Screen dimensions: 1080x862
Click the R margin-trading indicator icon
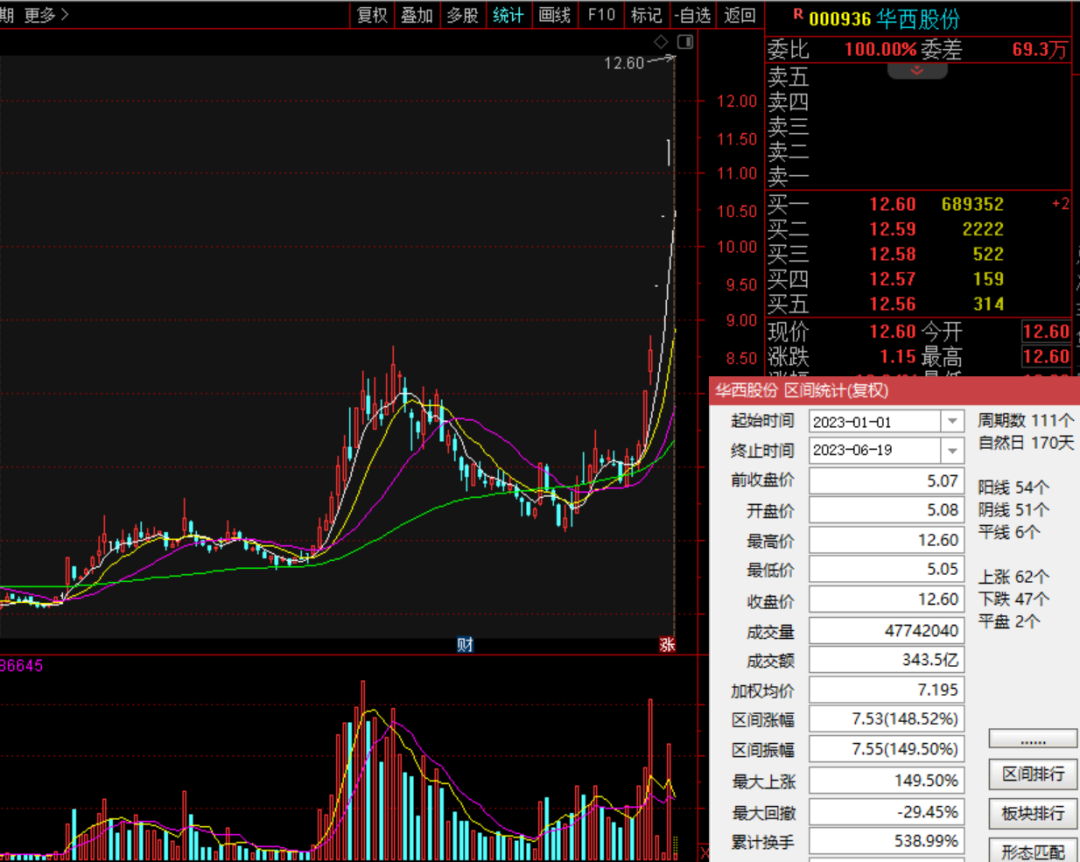[798, 14]
